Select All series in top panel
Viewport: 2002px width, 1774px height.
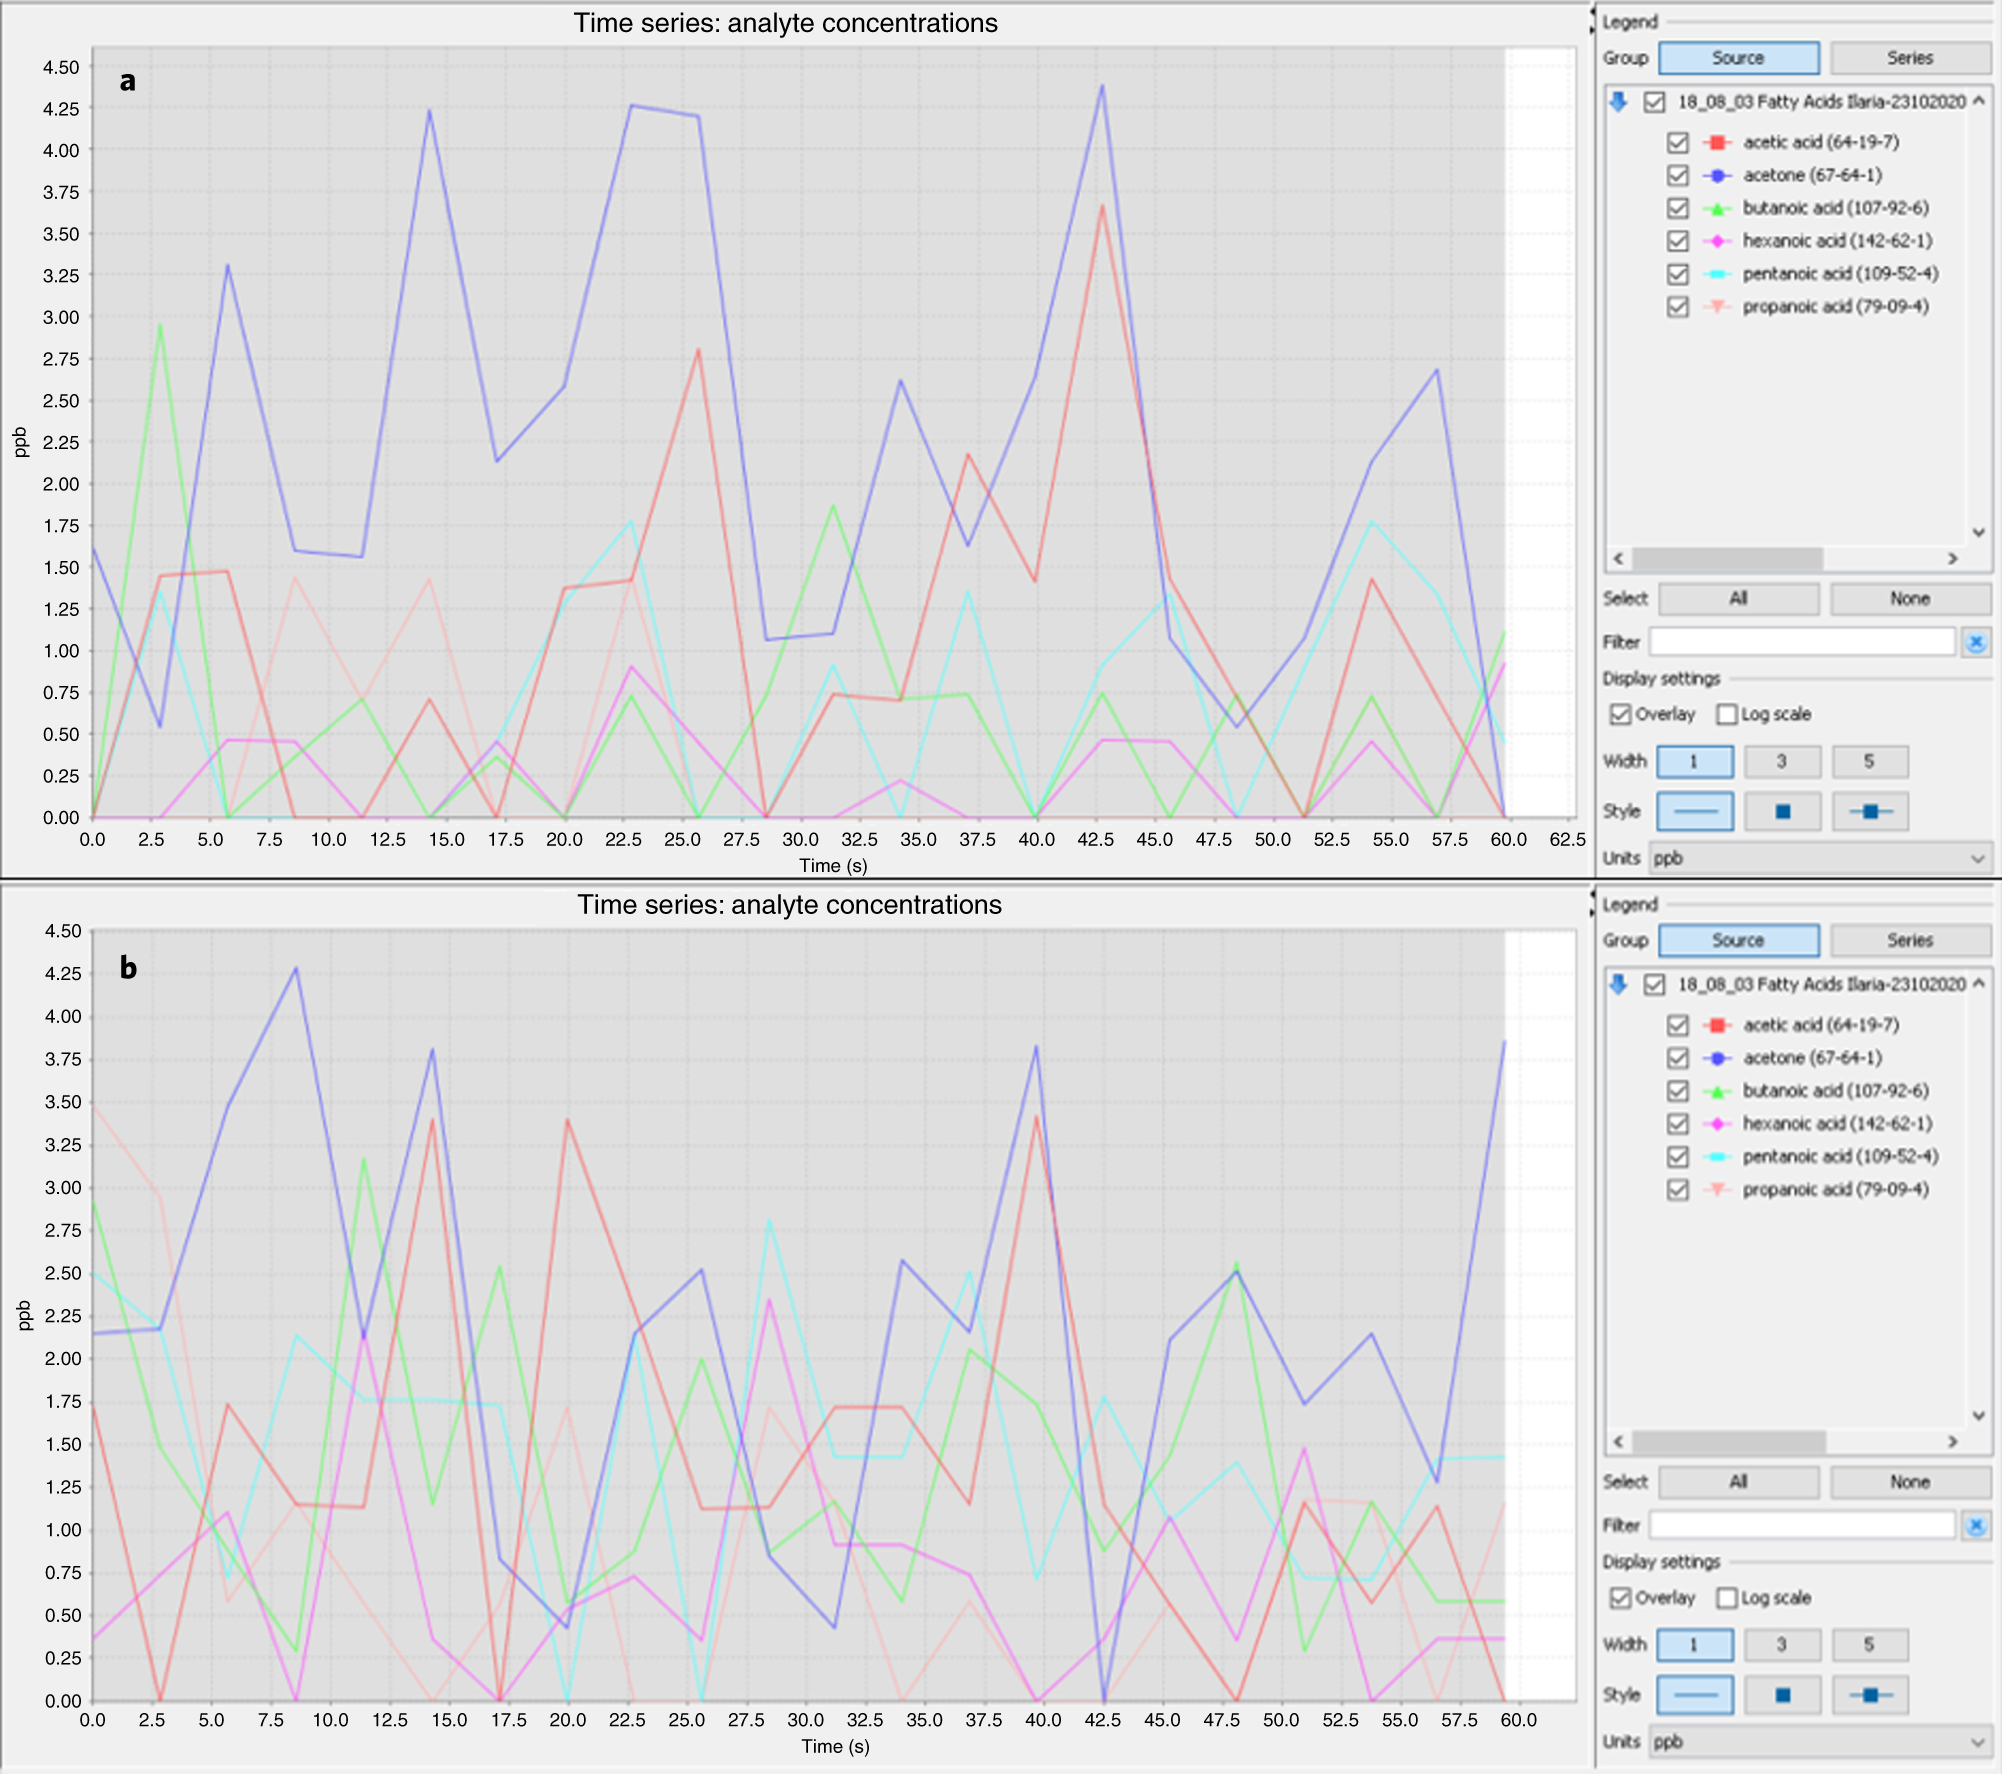tap(1739, 598)
